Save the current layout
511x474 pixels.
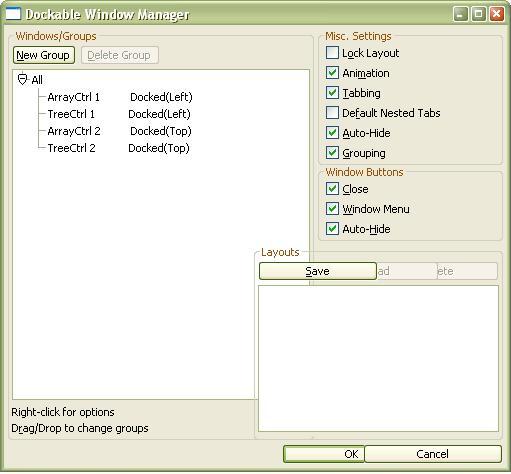[x=318, y=271]
